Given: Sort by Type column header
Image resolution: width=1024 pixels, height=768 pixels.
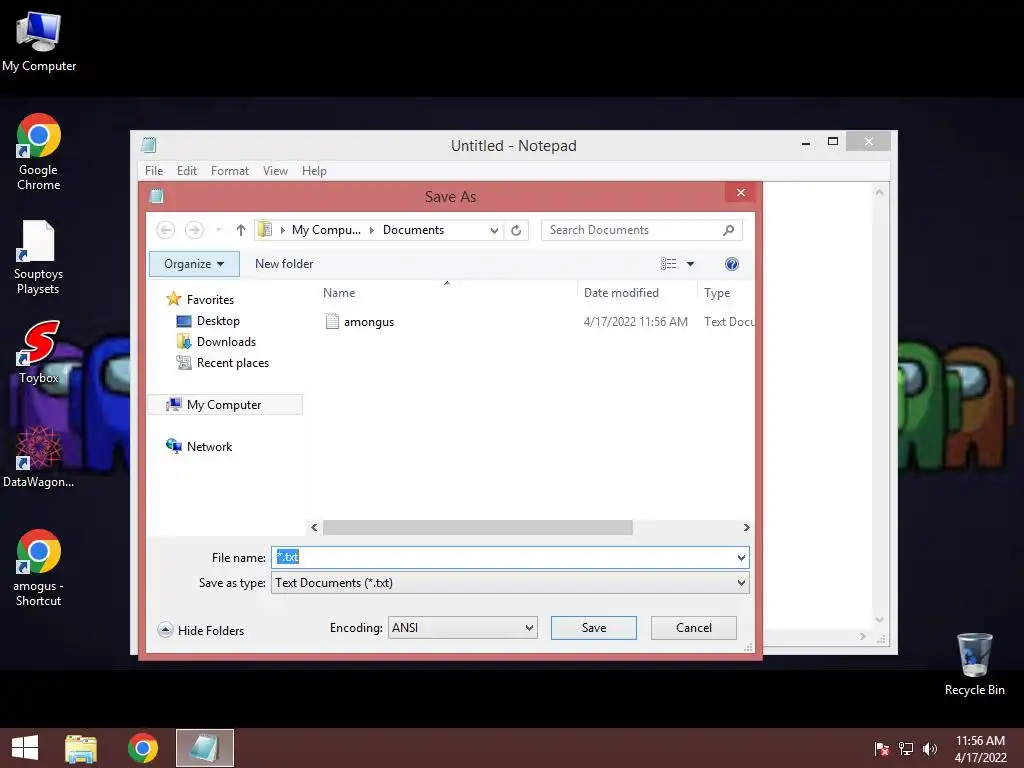Looking at the screenshot, I should pyautogui.click(x=717, y=293).
